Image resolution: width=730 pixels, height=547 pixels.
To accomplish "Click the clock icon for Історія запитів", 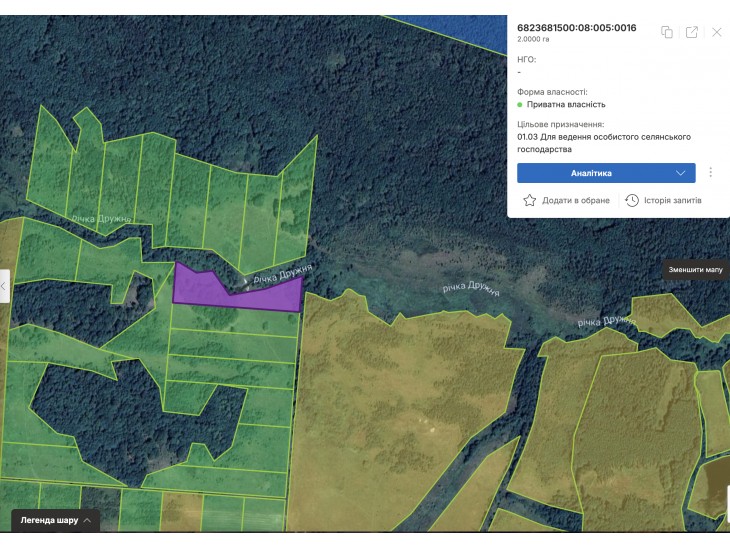I will 632,200.
